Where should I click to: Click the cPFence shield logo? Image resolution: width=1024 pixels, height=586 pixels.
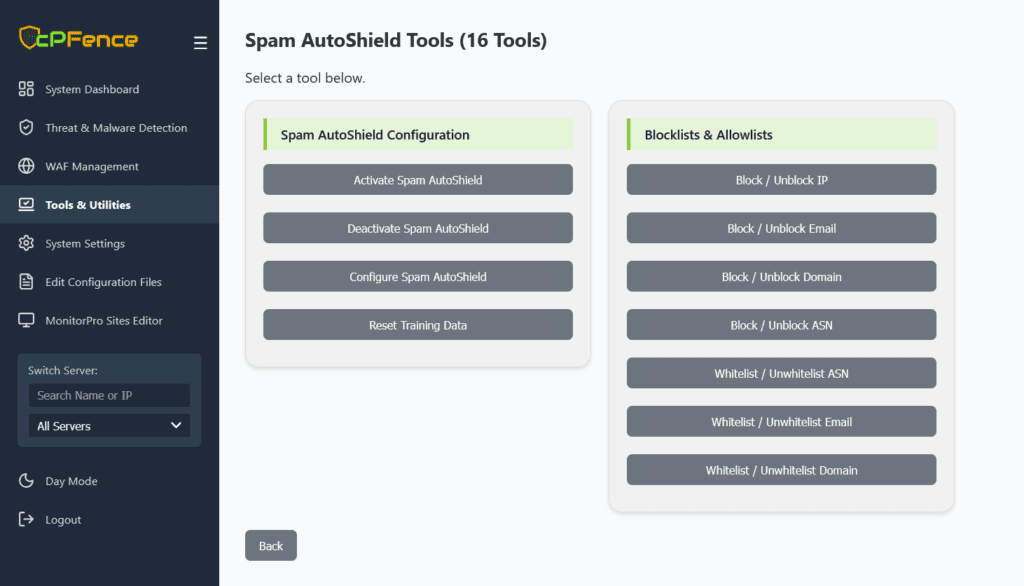pos(31,38)
